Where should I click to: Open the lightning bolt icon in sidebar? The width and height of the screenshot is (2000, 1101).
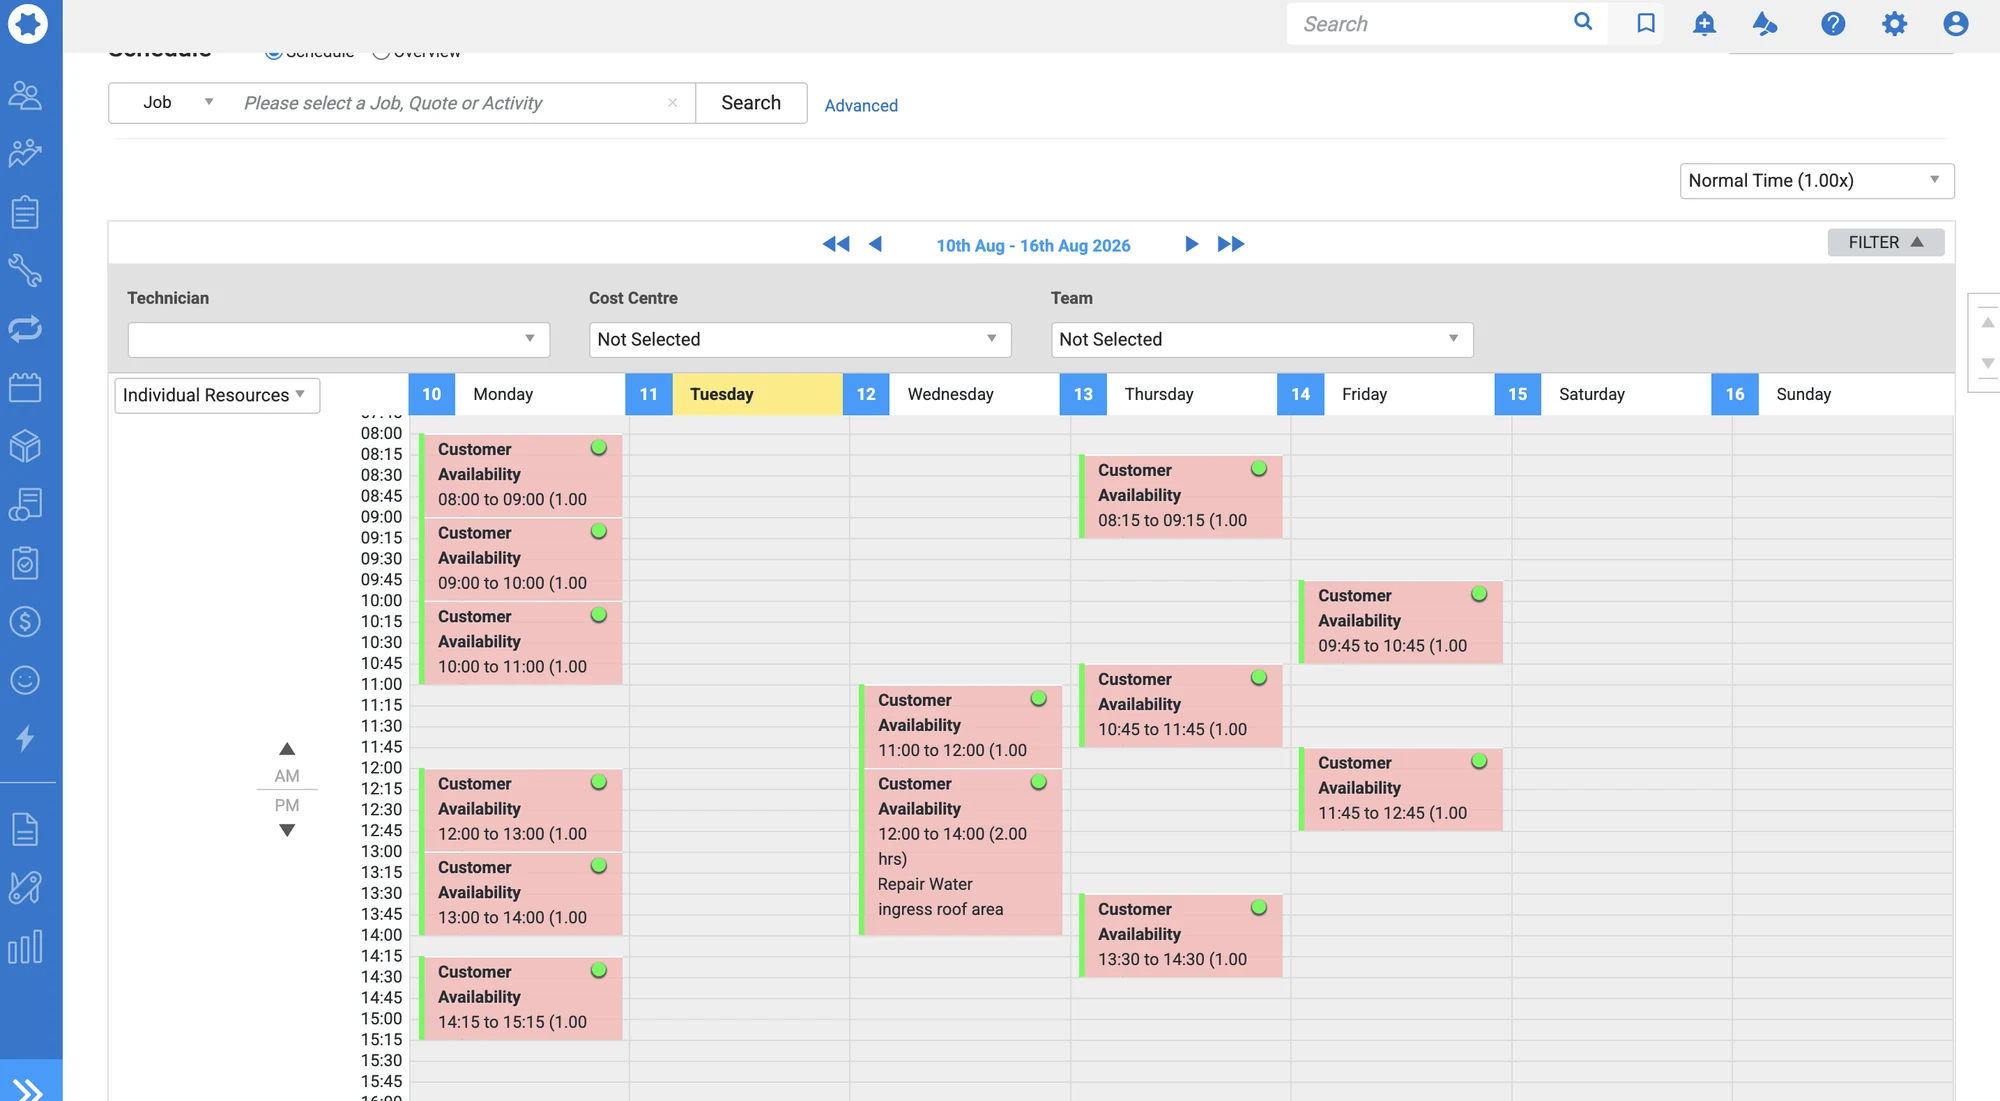click(x=25, y=739)
